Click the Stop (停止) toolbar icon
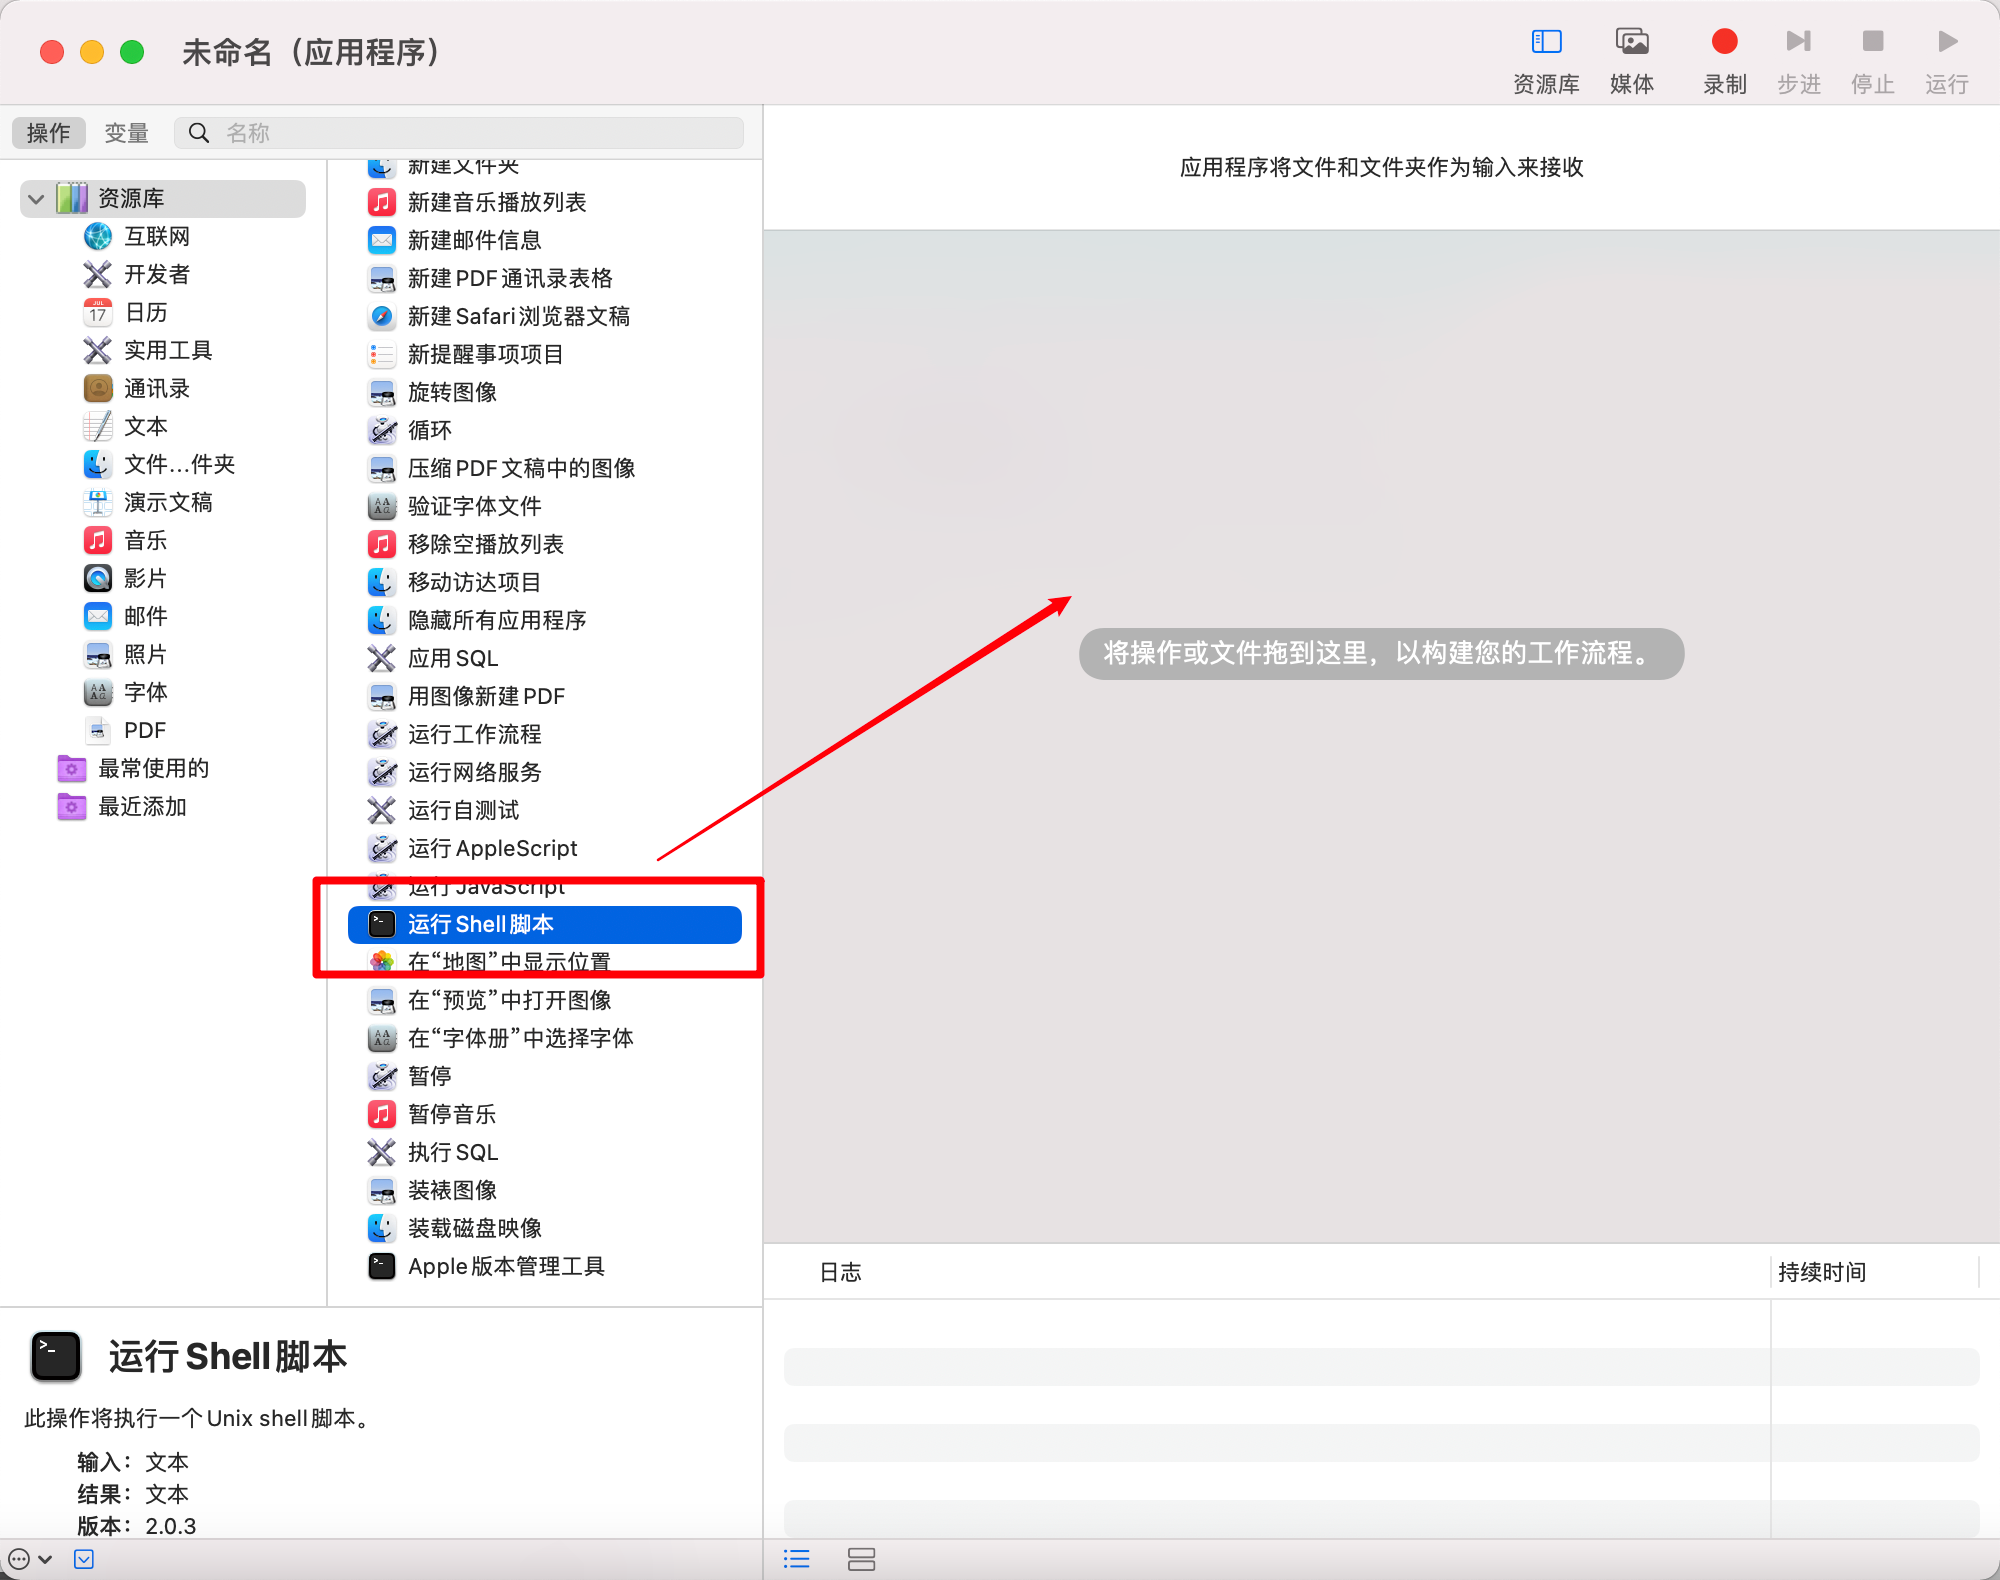 coord(1871,41)
